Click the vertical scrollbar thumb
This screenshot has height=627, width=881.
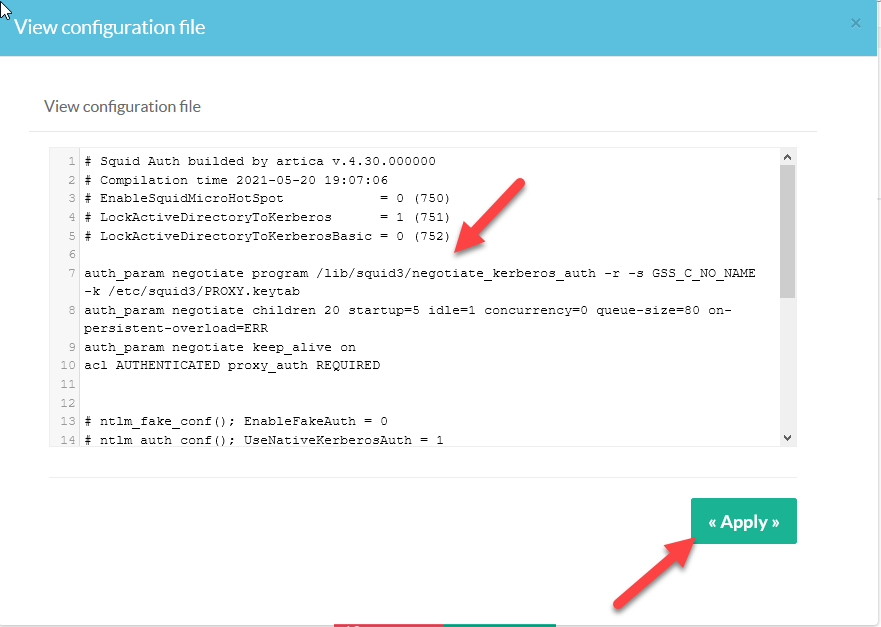787,230
